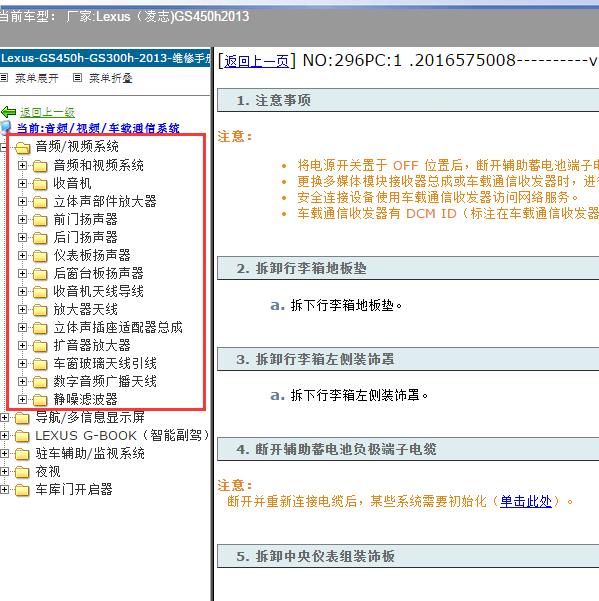This screenshot has height=601, width=599.
Task: Click folder icon beside 夜视
Action: pyautogui.click(x=22, y=472)
